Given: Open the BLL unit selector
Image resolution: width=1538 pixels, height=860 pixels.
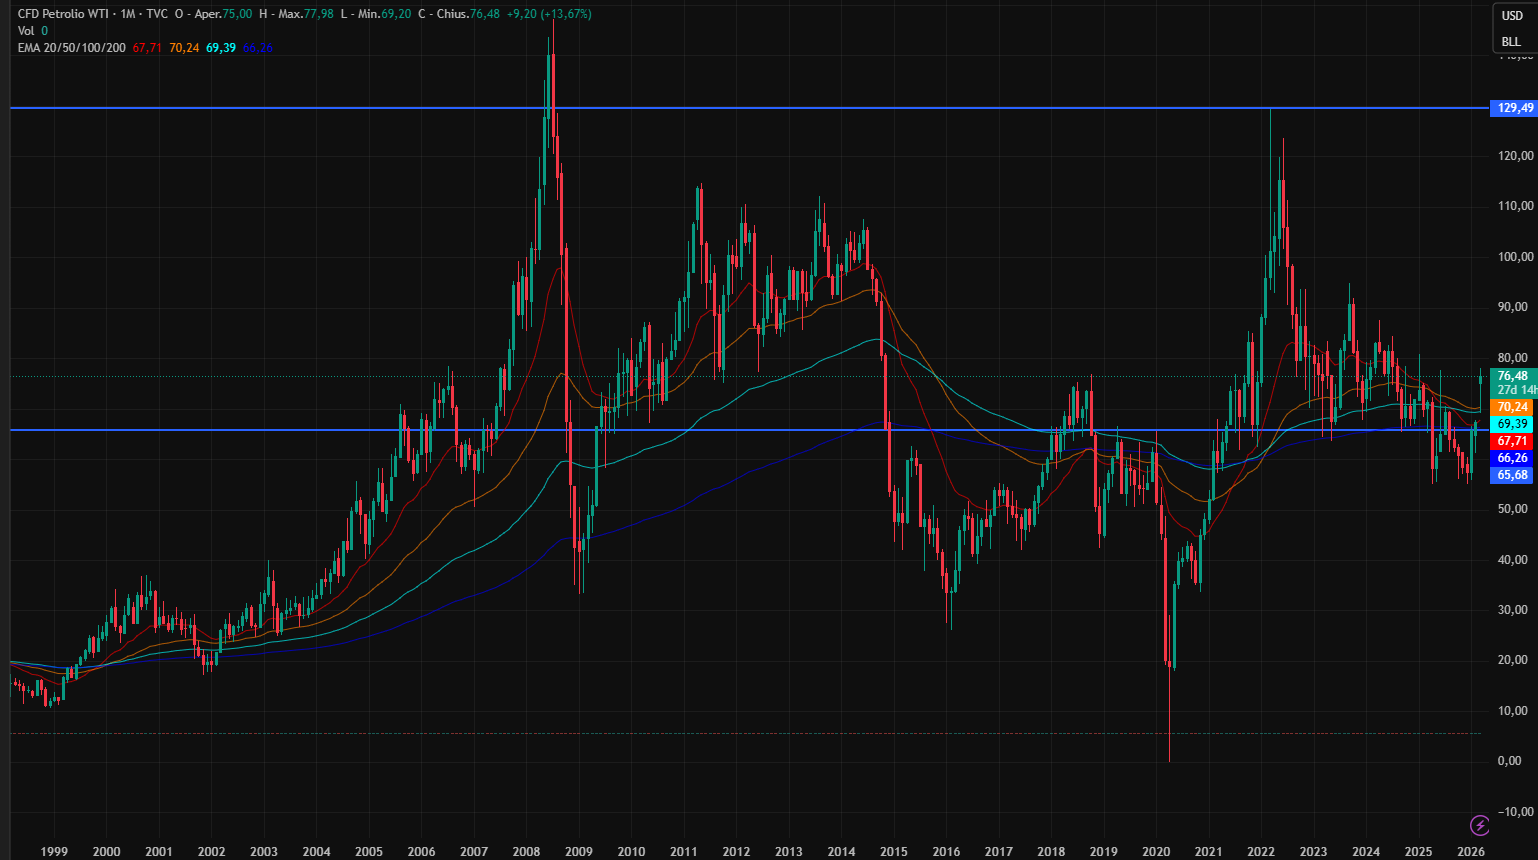Looking at the screenshot, I should 1511,41.
